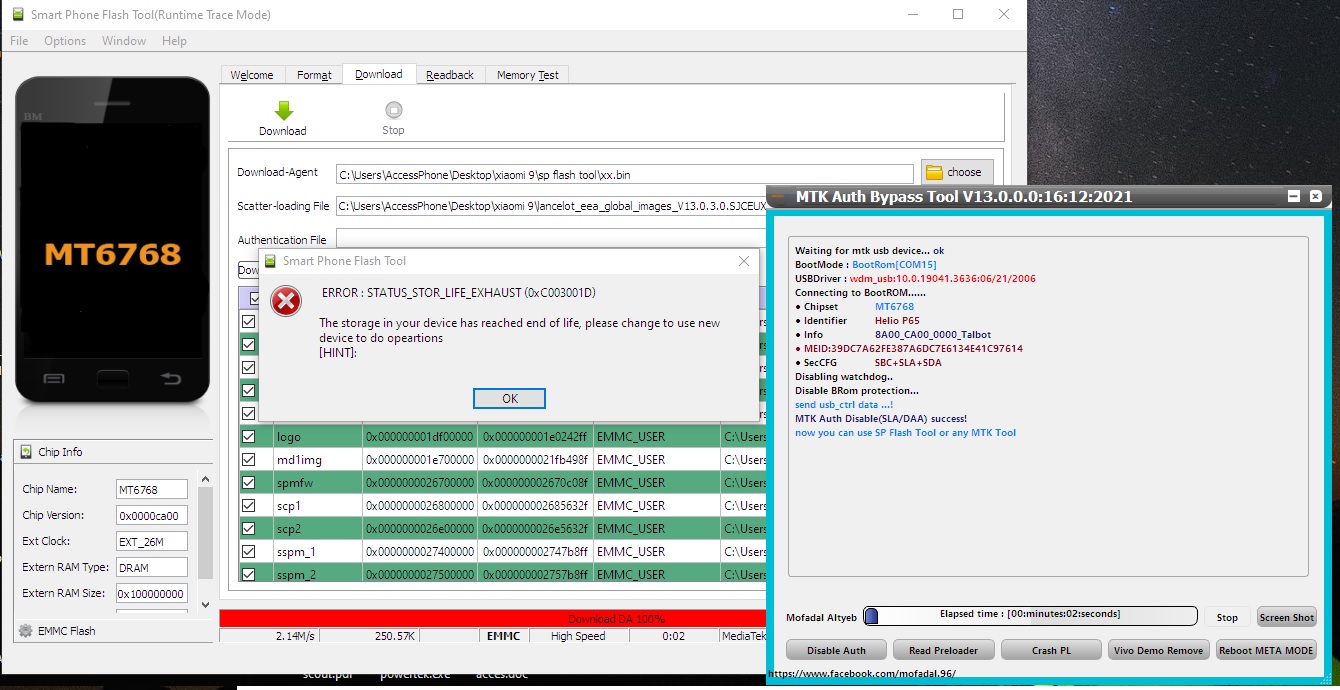Close the MTK Auth Bypass Tool window

[x=1315, y=197]
